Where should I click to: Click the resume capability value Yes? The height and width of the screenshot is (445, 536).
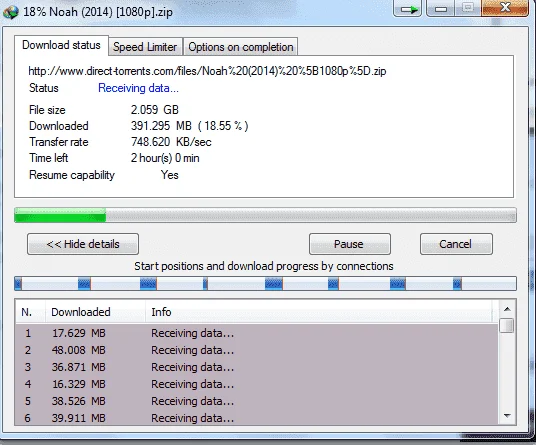pyautogui.click(x=170, y=175)
